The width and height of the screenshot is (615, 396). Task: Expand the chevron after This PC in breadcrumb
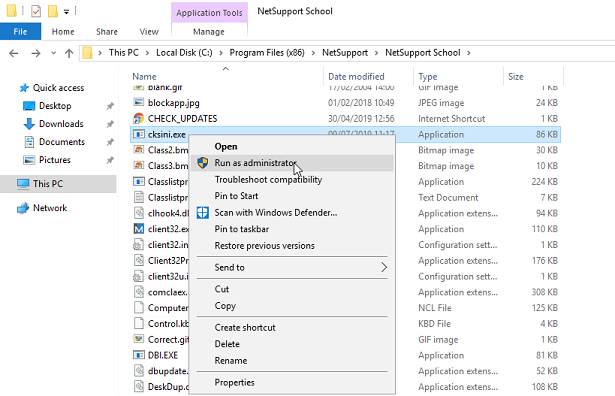[x=147, y=53]
